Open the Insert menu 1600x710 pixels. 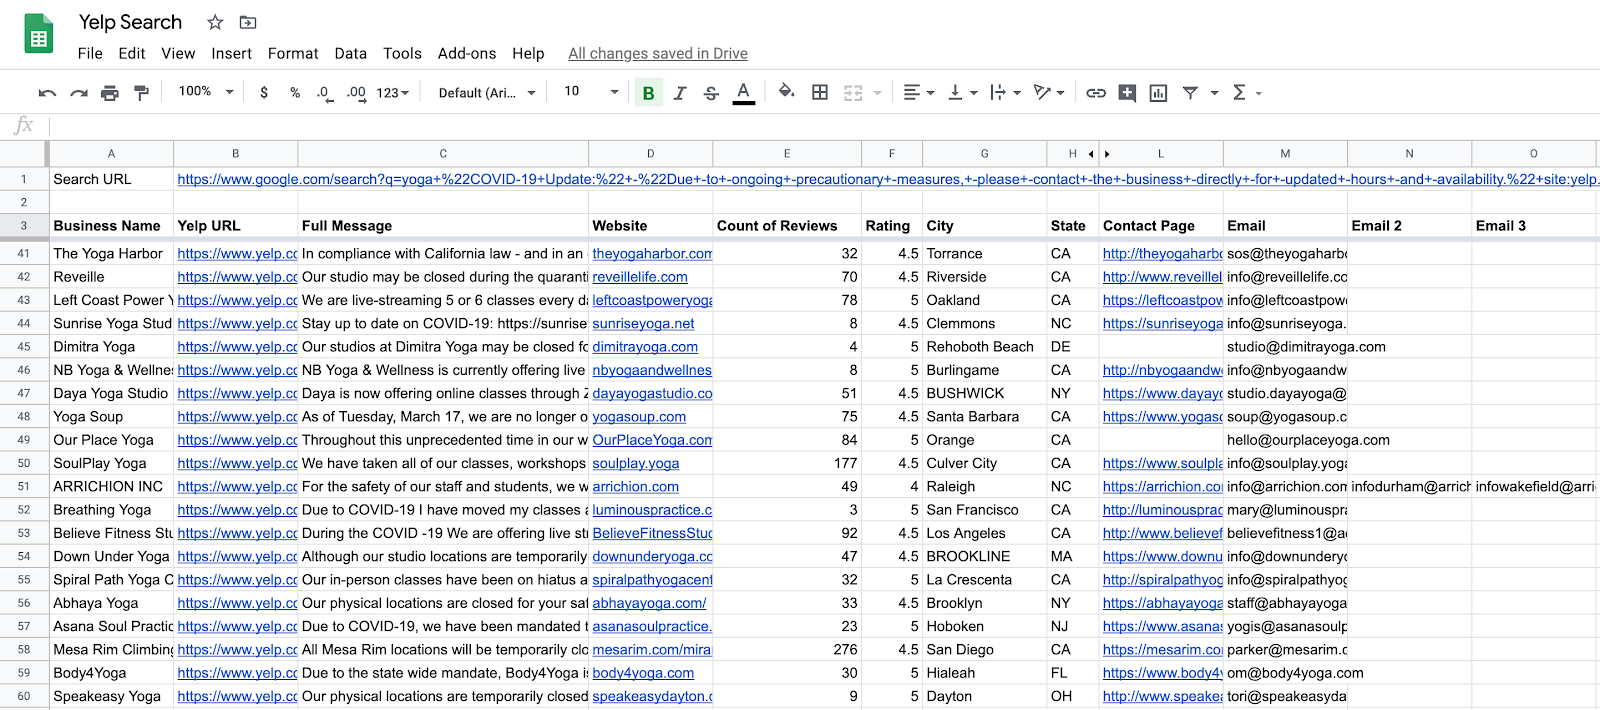[231, 54]
